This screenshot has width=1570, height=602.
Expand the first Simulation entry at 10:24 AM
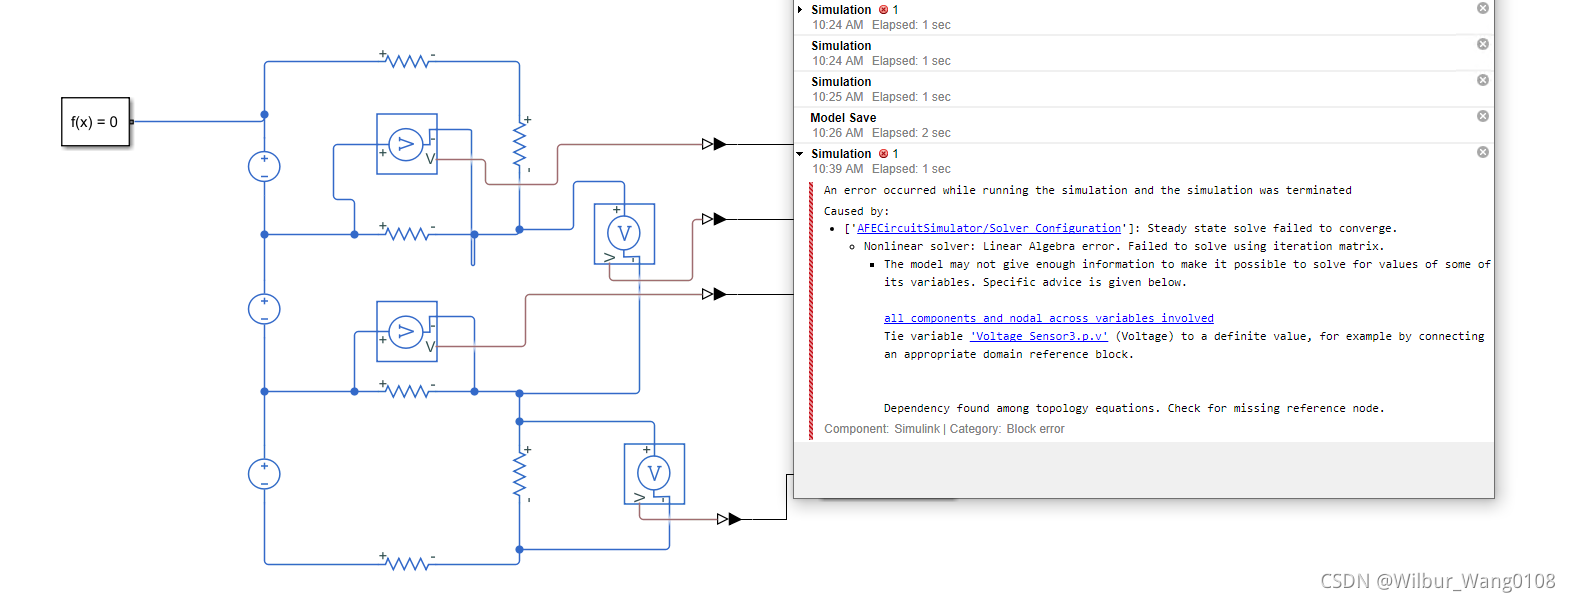(801, 10)
